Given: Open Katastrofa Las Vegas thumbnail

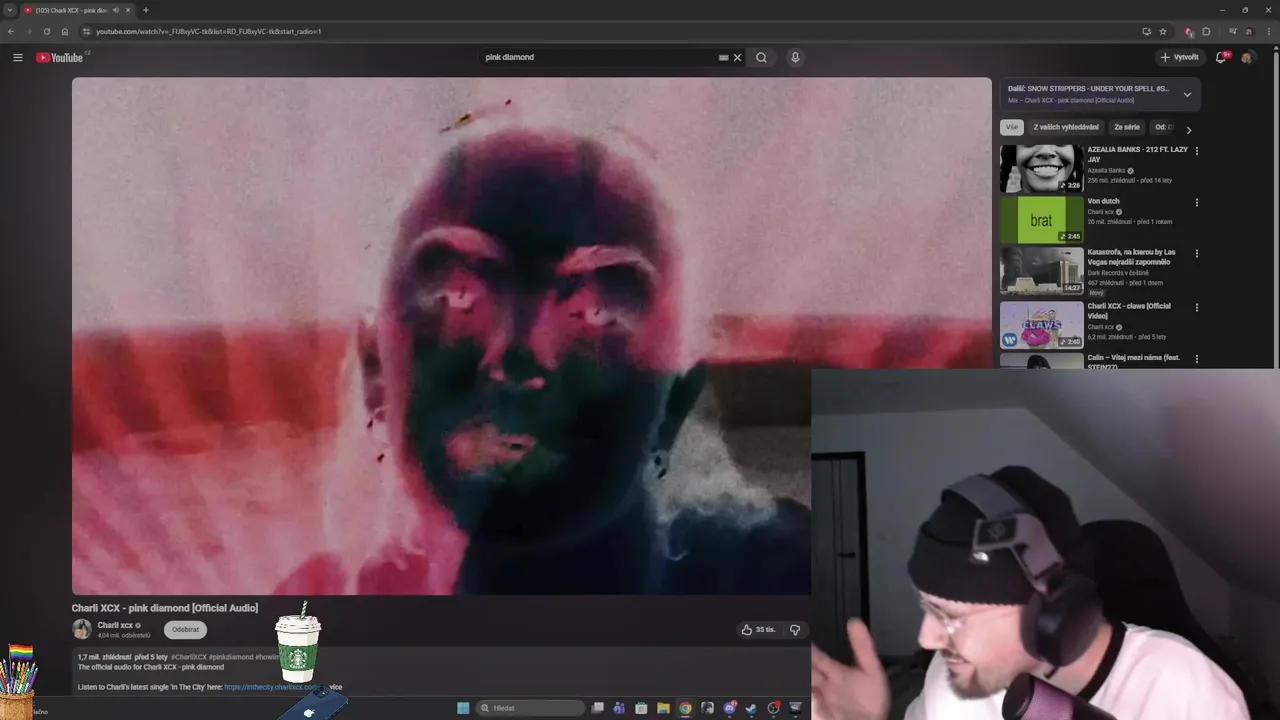Looking at the screenshot, I should (x=1042, y=272).
